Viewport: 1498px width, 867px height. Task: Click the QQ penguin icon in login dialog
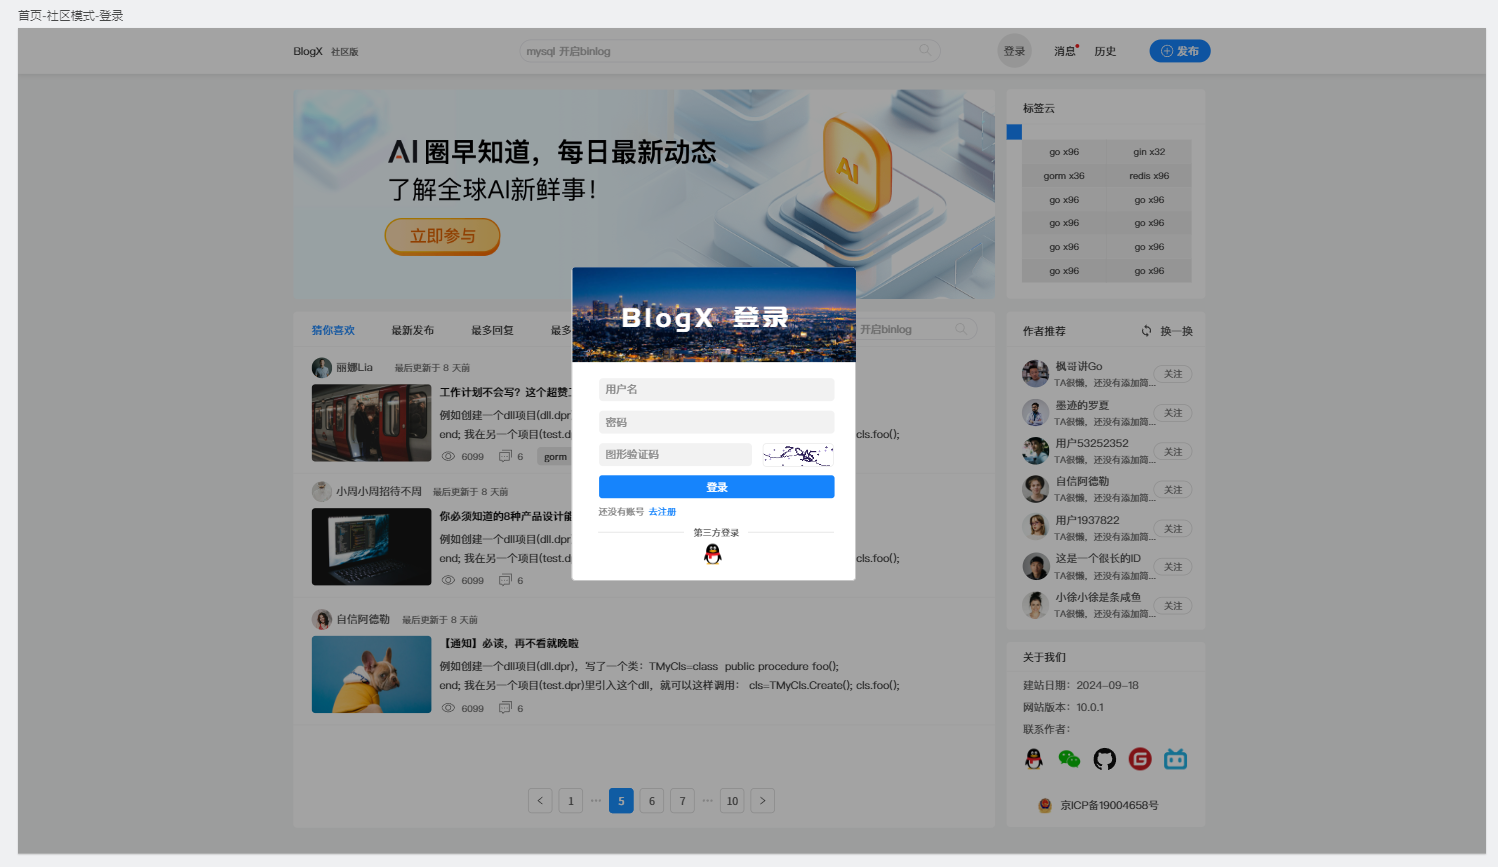[x=712, y=554]
